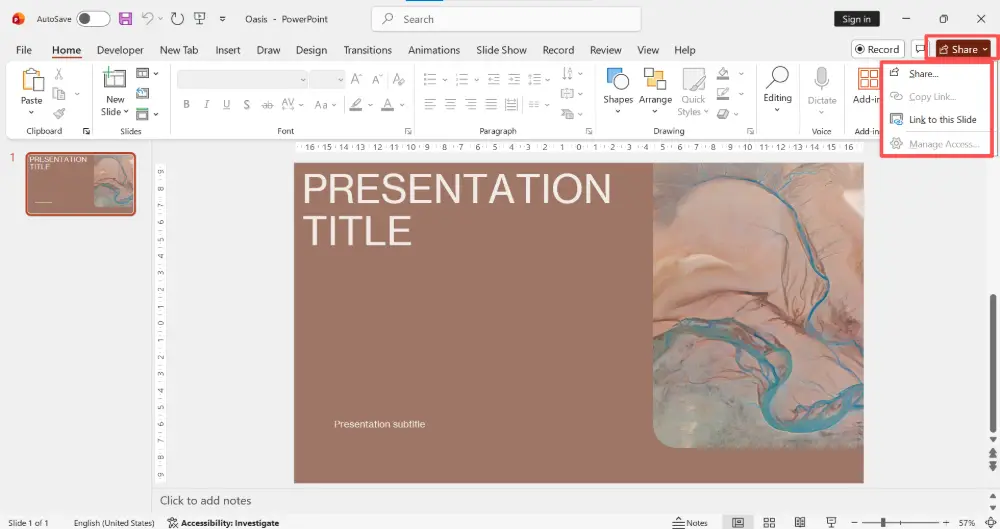Image resolution: width=1000 pixels, height=529 pixels.
Task: Switch to Slide Sorter view icon
Action: (769, 523)
